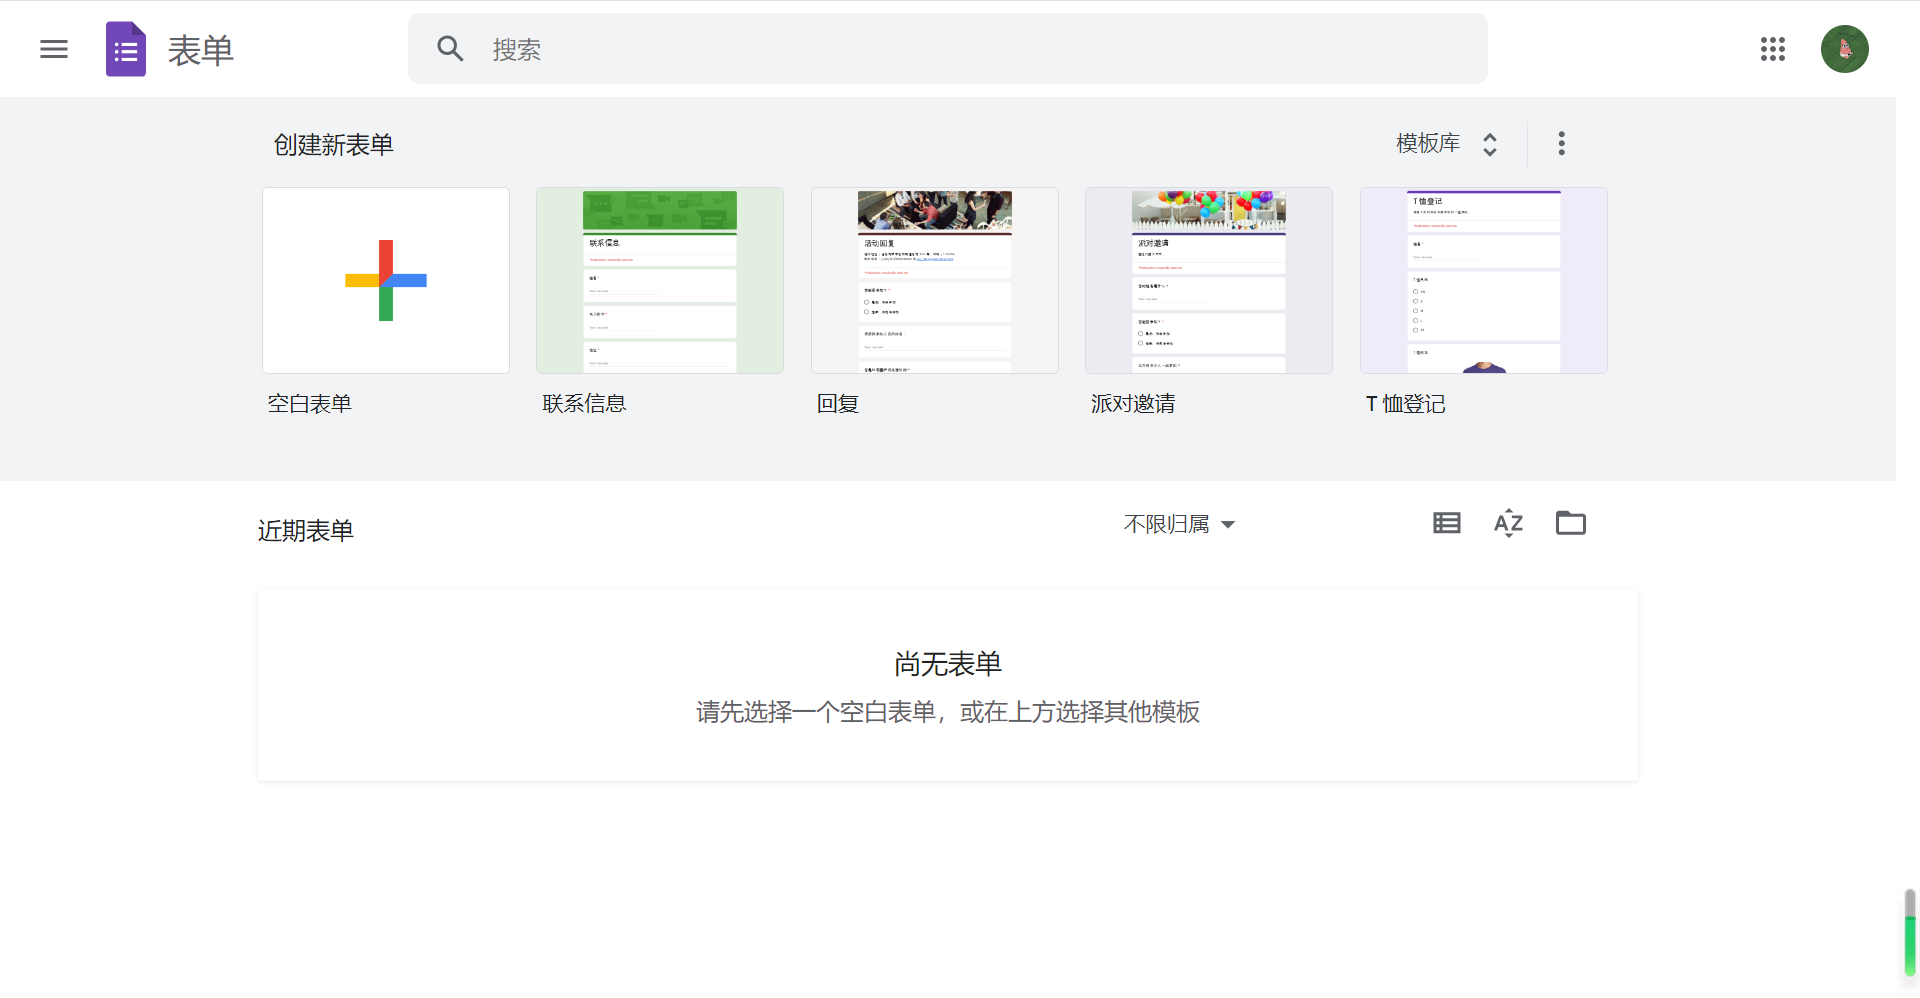The height and width of the screenshot is (998, 1920).
Task: Choose the T 恤登记 template thumbnail
Action: pyautogui.click(x=1483, y=281)
